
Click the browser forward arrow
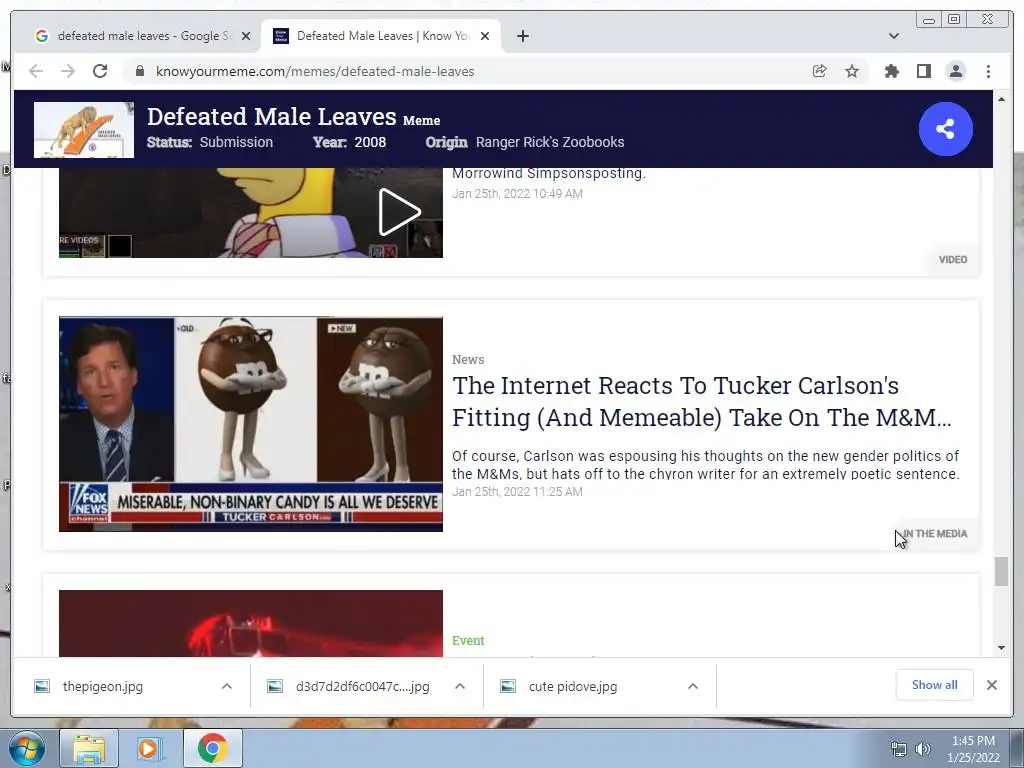68,71
